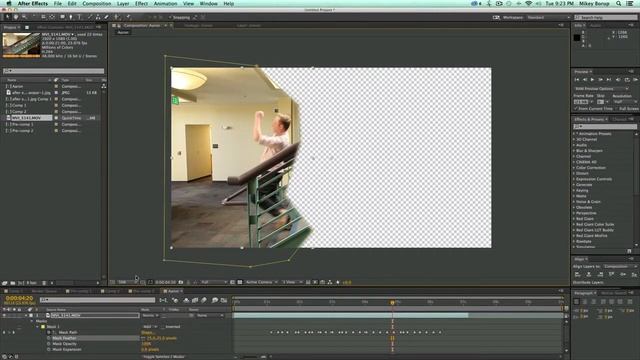Image resolution: width=640 pixels, height=360 pixels.
Task: Jump to last frame in Preview panel
Action: click(609, 80)
